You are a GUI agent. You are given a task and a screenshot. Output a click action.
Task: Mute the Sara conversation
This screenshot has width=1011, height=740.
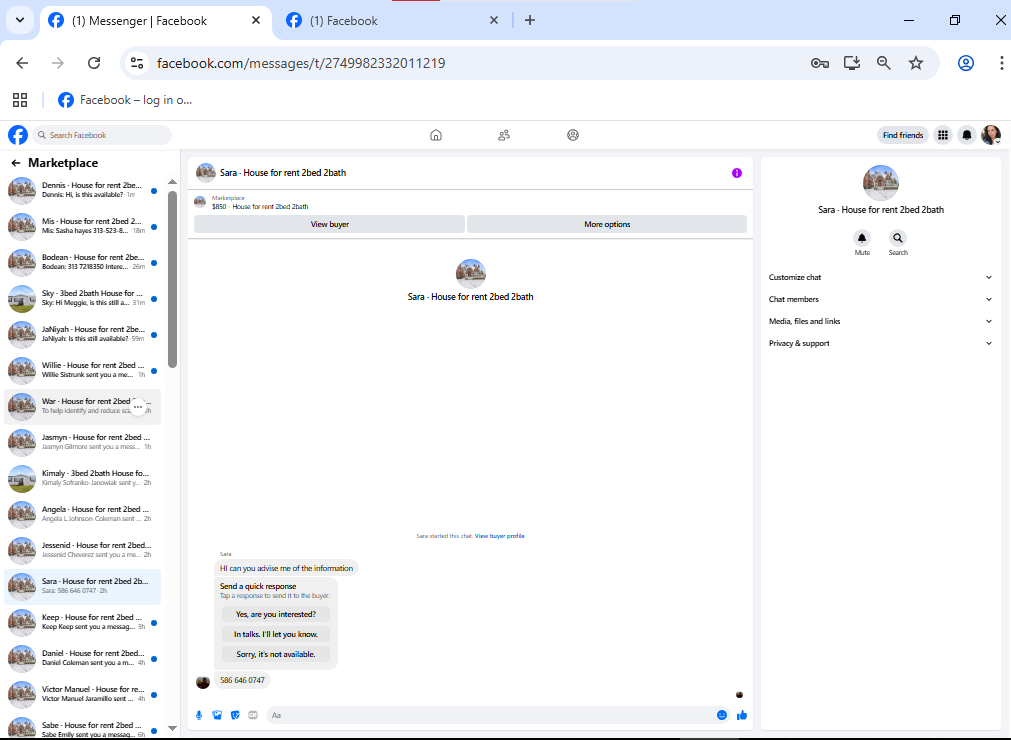pos(862,238)
